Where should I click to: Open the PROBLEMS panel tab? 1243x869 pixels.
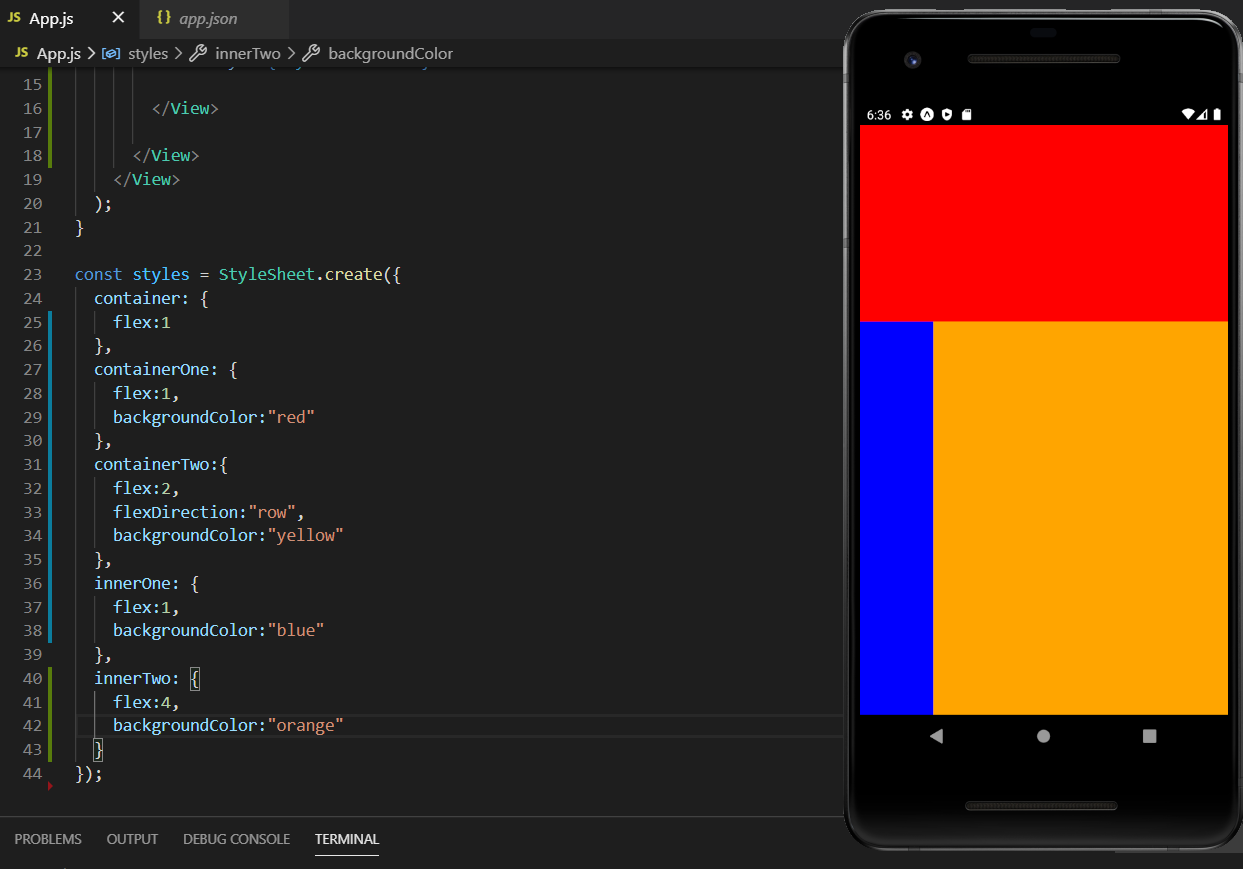[x=48, y=839]
